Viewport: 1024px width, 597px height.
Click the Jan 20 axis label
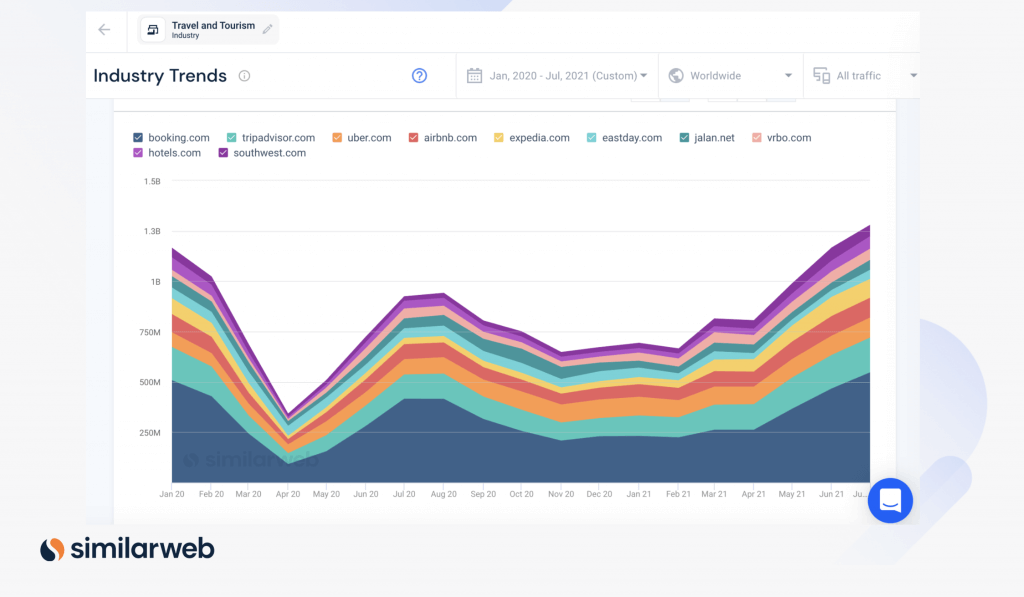(172, 494)
